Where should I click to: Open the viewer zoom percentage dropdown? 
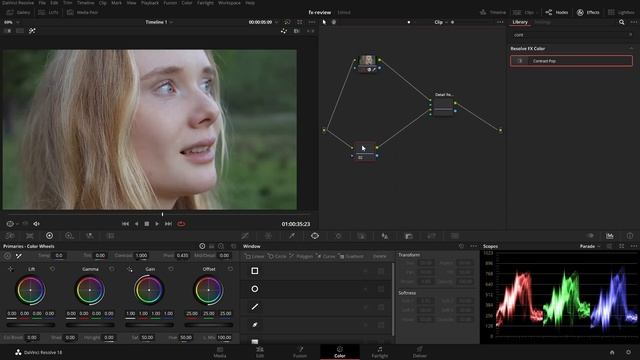point(11,22)
